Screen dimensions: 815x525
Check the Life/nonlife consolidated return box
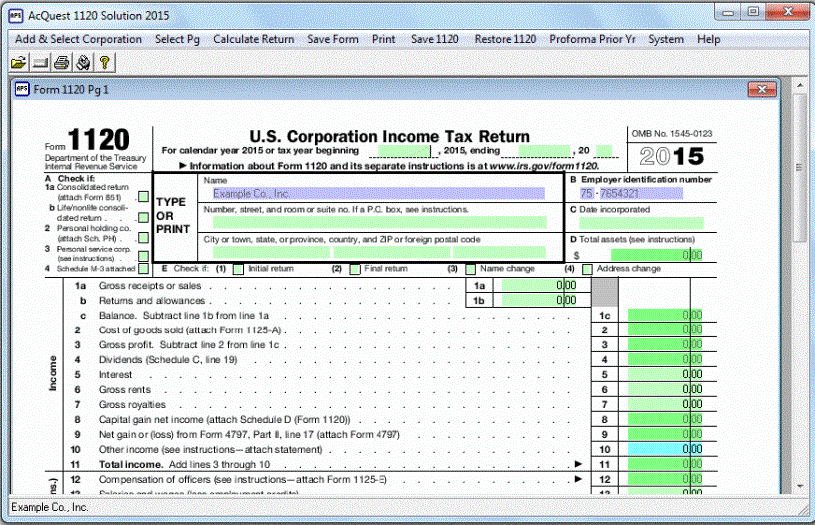pos(143,217)
